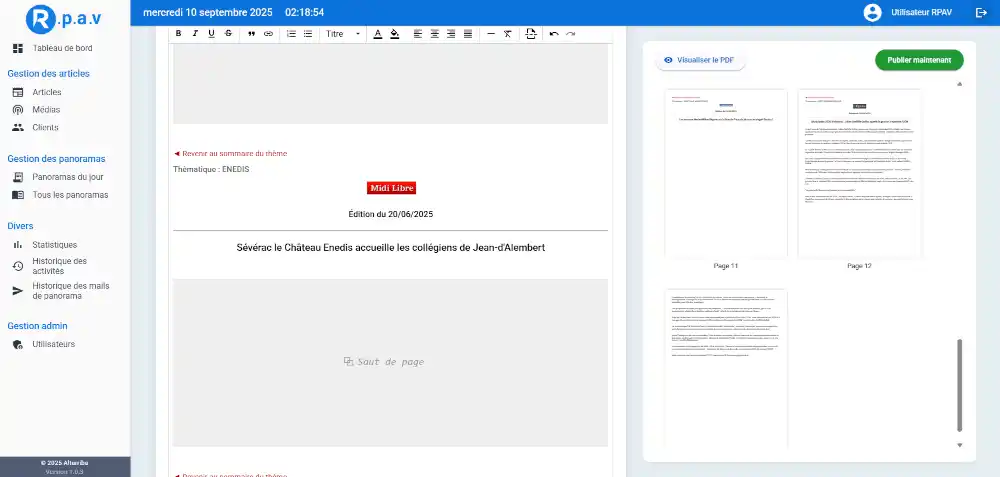The height and width of the screenshot is (477, 1000).
Task: Click Visualiser le PDF button
Action: (701, 60)
